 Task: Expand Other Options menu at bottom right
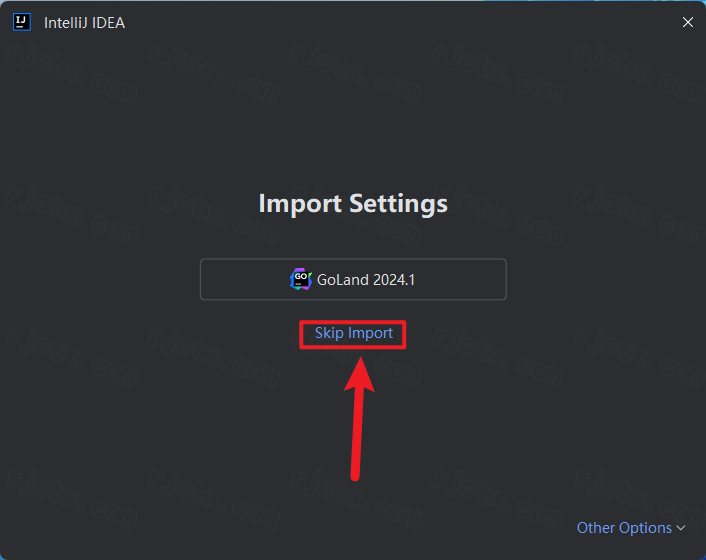pyautogui.click(x=630, y=527)
